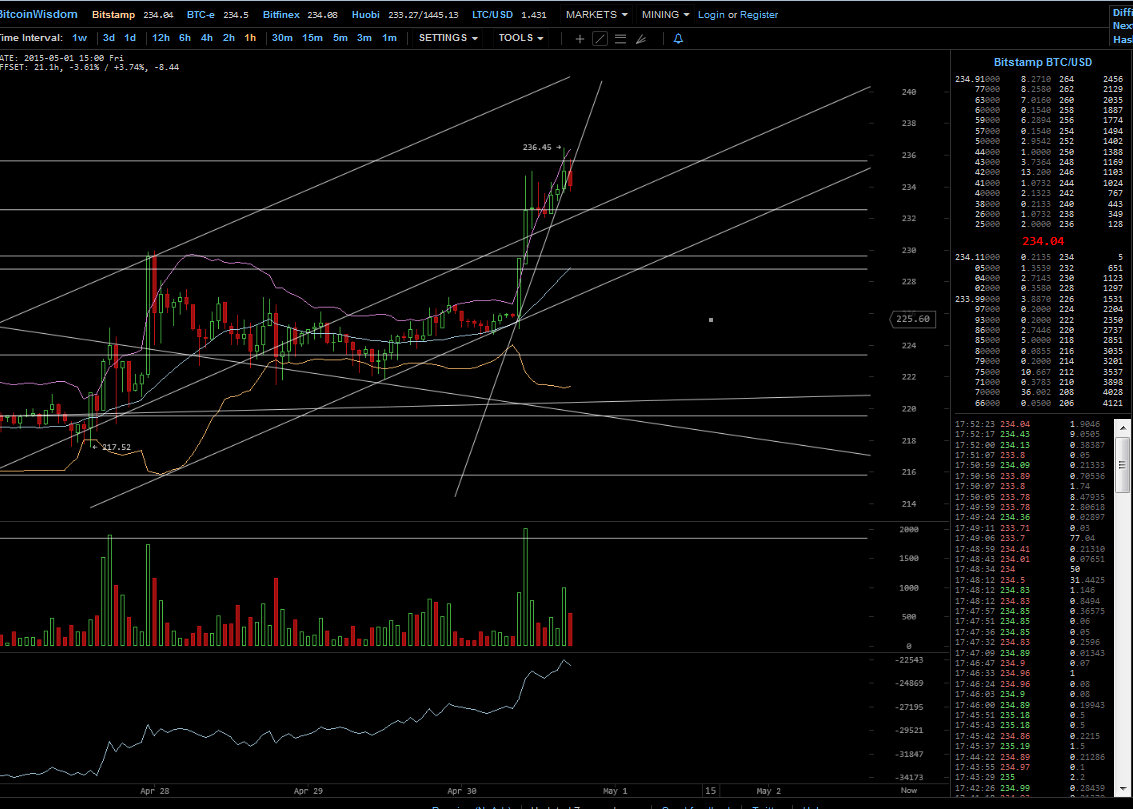Select the crosshair cursor tool
1133x809 pixels.
580,39
